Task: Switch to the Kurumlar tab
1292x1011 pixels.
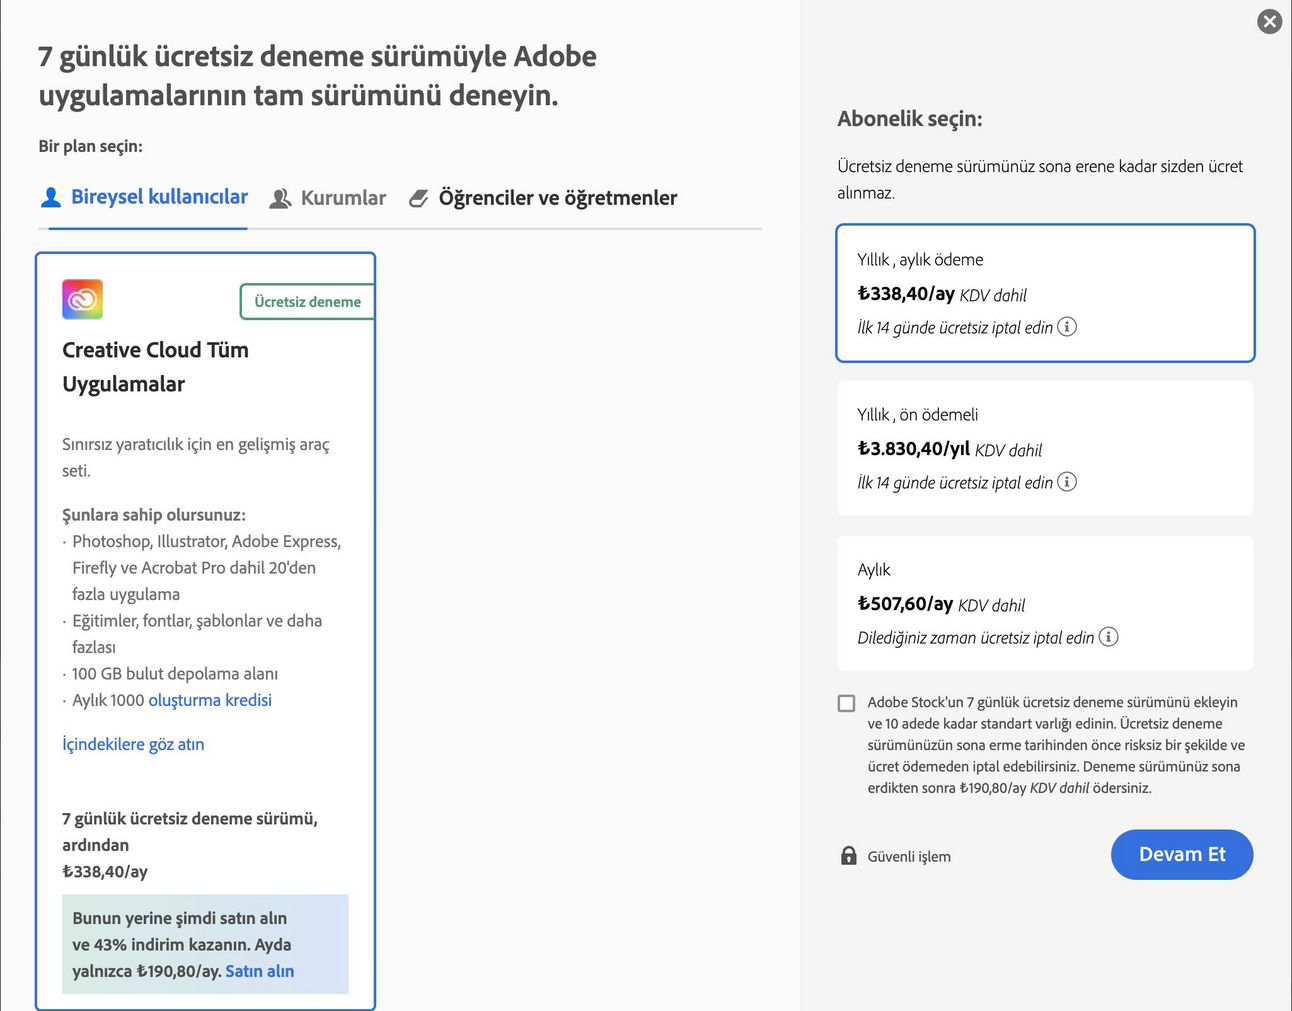Action: pyautogui.click(x=328, y=198)
